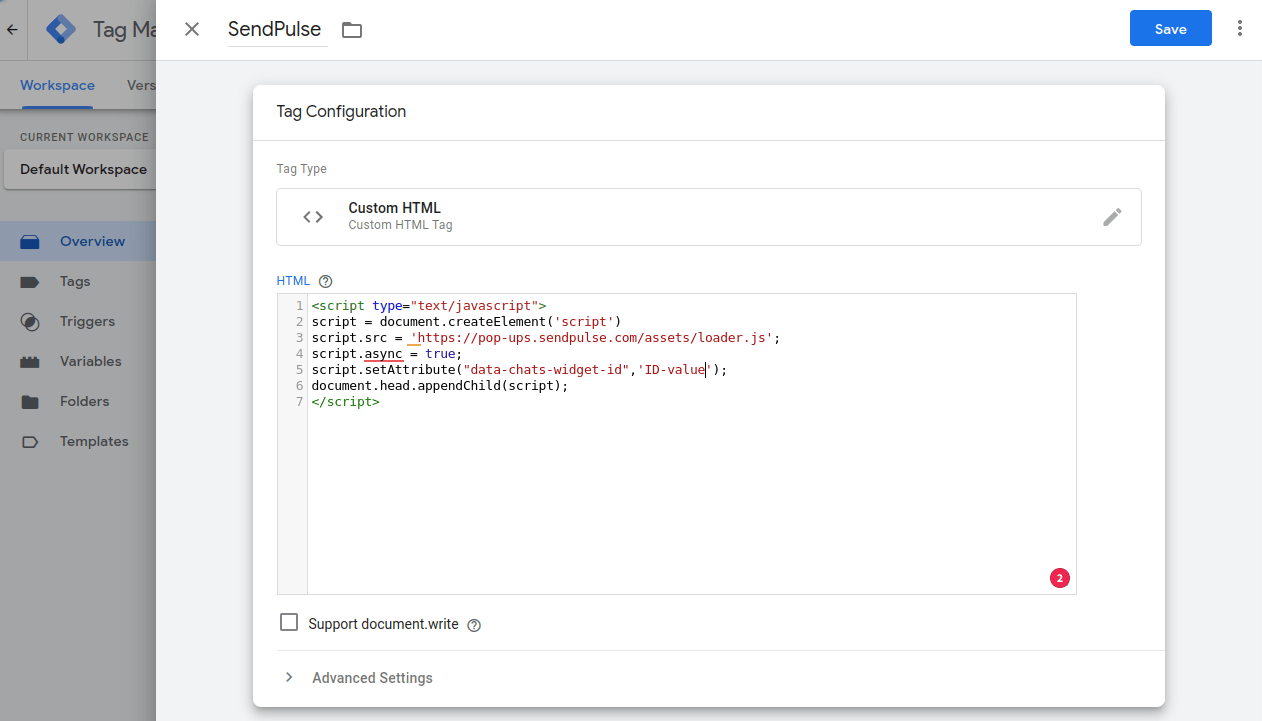Open Variables in the sidebar
This screenshot has width=1262, height=721.
(x=90, y=362)
